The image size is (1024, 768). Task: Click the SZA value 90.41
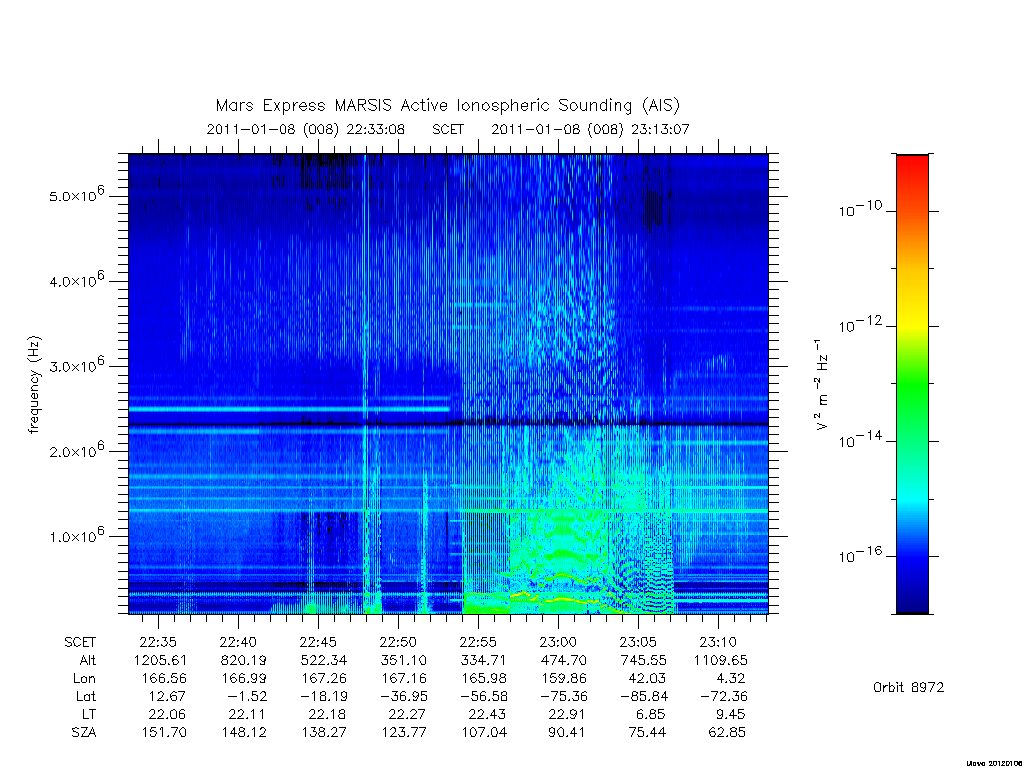(x=566, y=732)
